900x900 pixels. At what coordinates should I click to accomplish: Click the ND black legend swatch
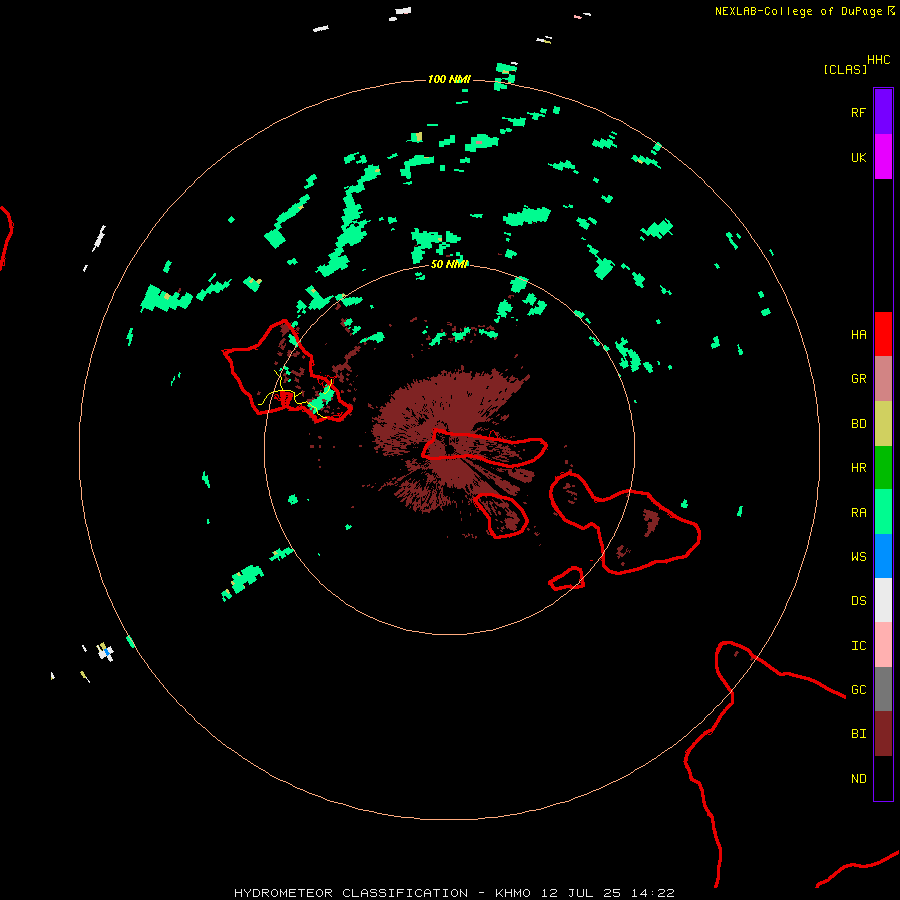(x=883, y=778)
